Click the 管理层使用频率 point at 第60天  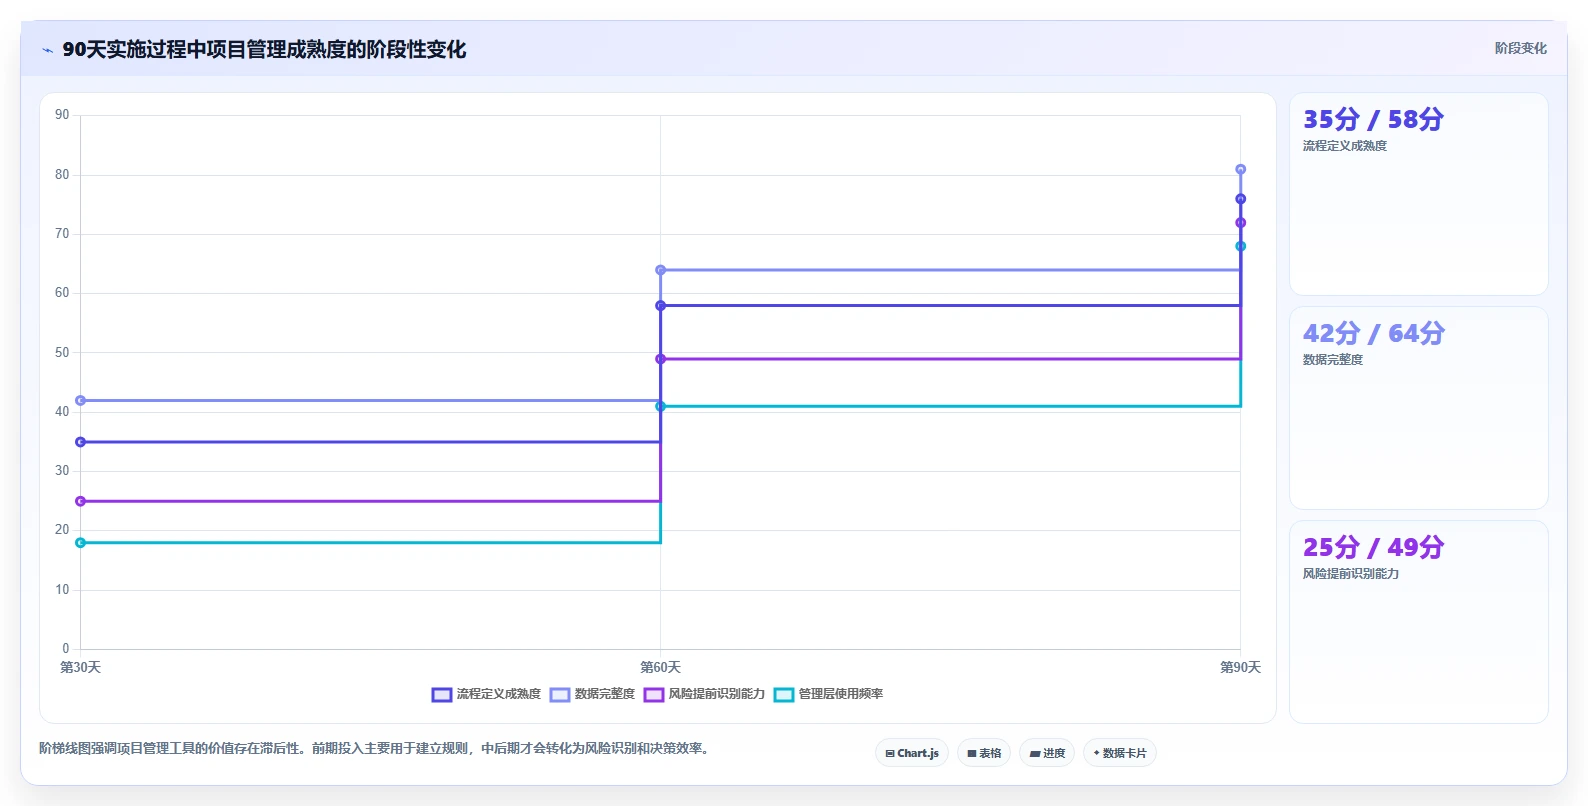coord(660,406)
